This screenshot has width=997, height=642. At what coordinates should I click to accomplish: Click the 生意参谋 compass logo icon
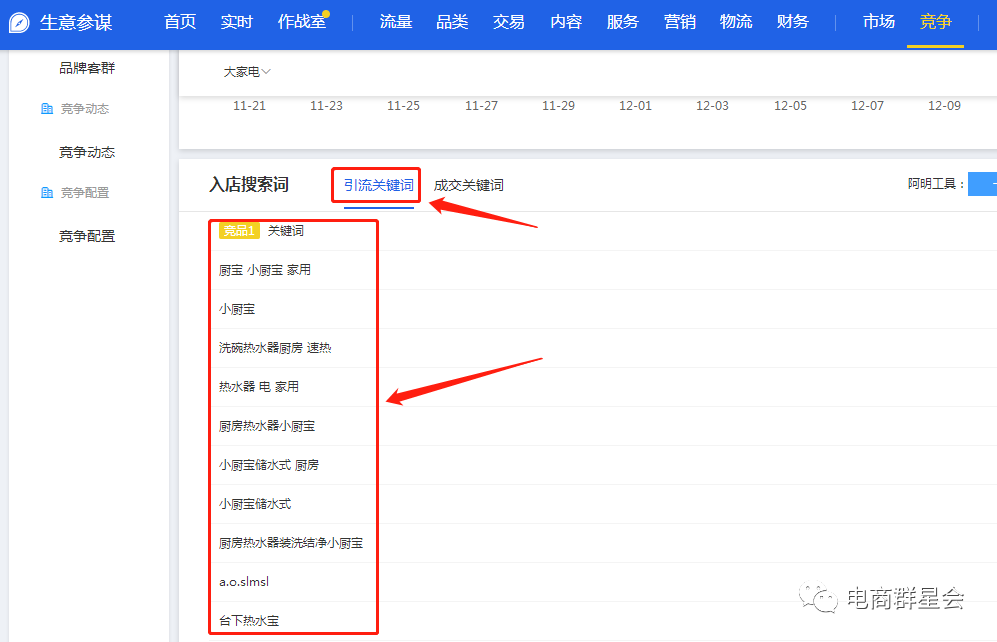point(19,22)
